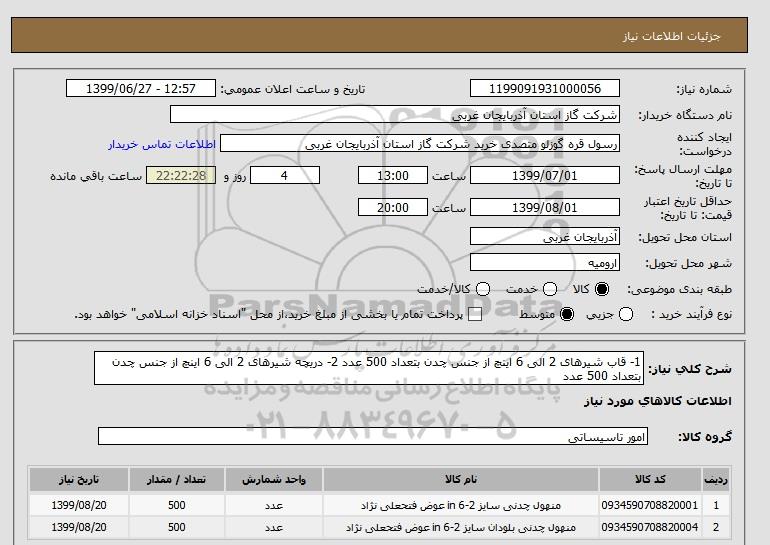
Task: Click the جزئیات اطلاعات نیاز page title
Action: (x=671, y=36)
